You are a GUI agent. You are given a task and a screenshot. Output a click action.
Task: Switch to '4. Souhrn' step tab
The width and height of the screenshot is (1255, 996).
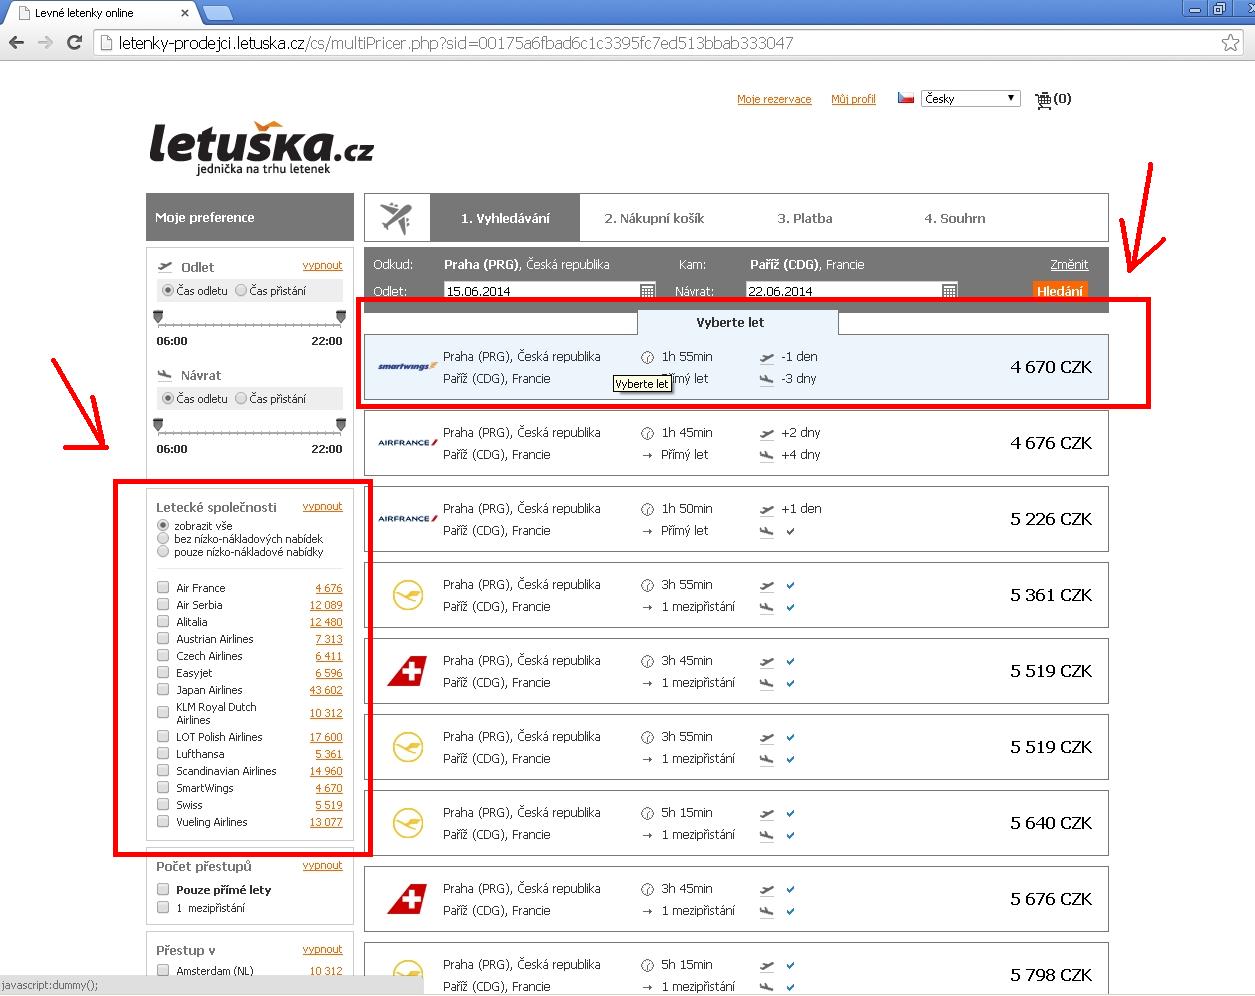click(954, 218)
